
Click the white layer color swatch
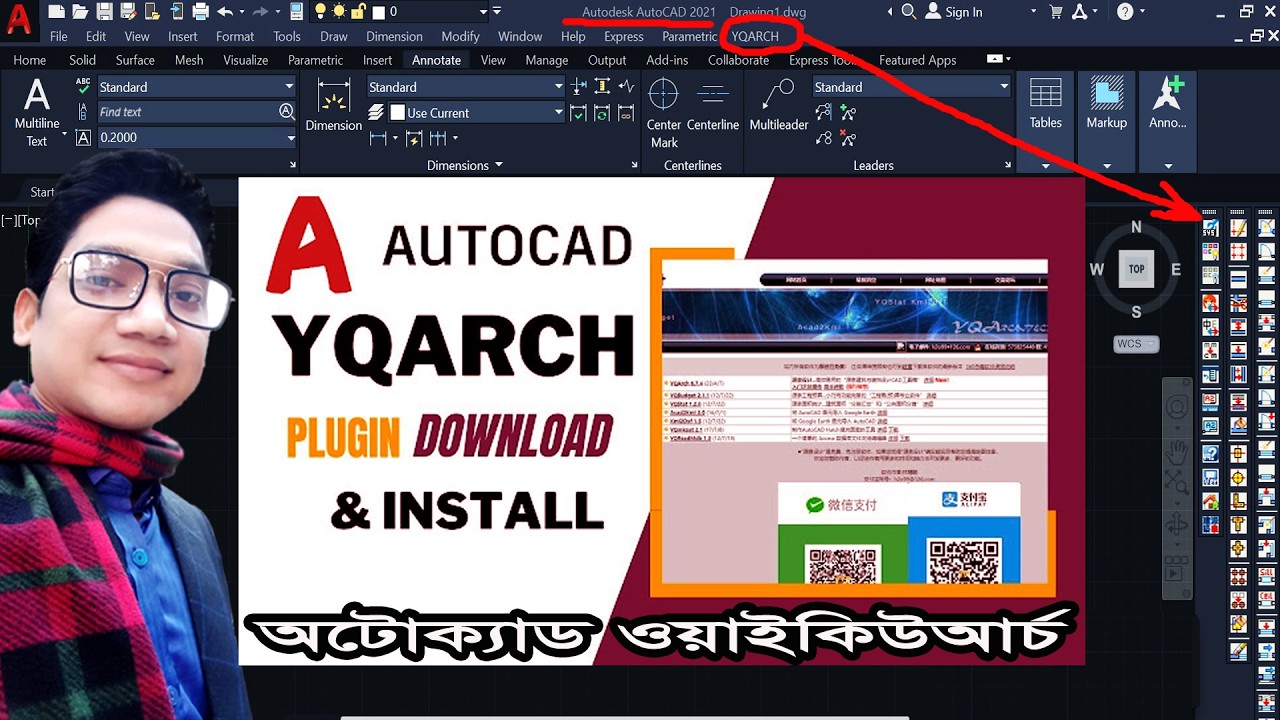click(379, 12)
